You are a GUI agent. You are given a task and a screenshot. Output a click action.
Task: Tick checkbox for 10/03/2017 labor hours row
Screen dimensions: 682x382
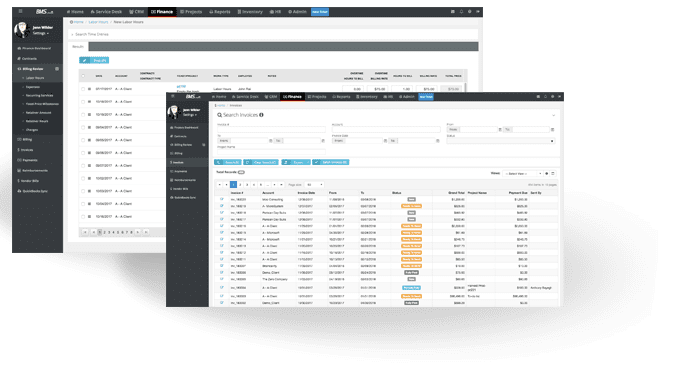[x=83, y=191]
